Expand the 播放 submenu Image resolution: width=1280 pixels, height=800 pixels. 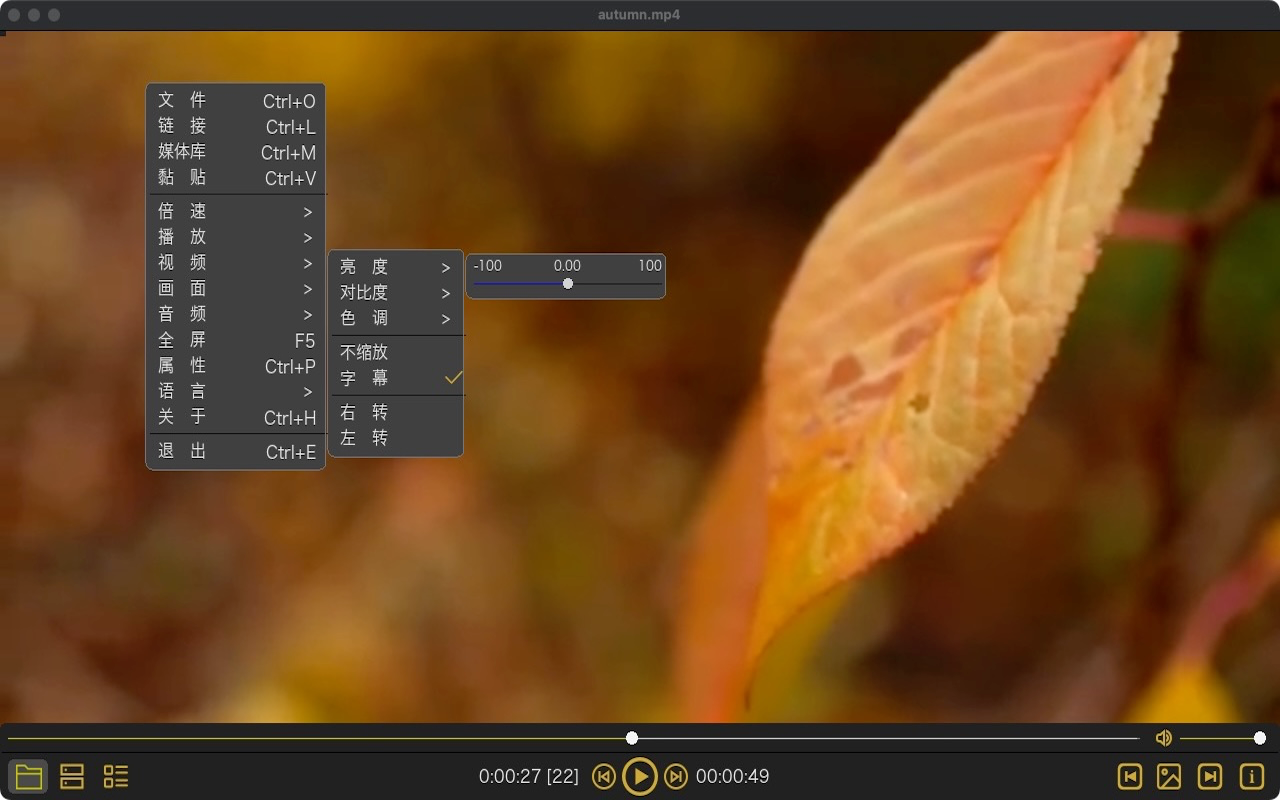236,237
